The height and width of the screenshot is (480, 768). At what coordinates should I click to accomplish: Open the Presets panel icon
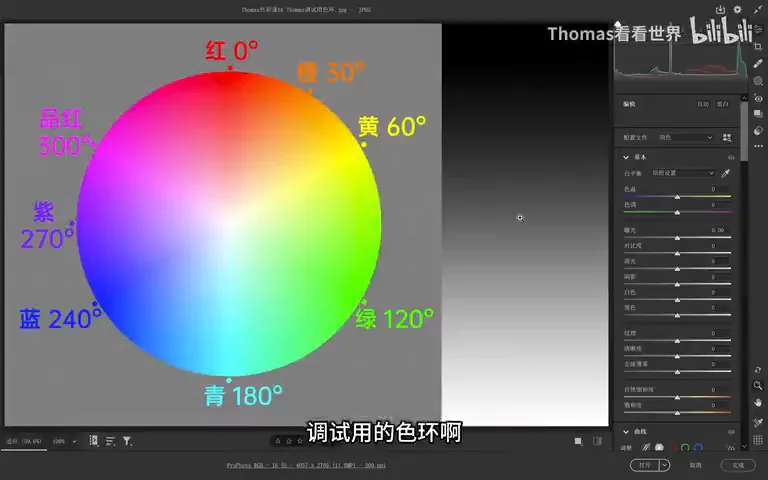(x=758, y=130)
